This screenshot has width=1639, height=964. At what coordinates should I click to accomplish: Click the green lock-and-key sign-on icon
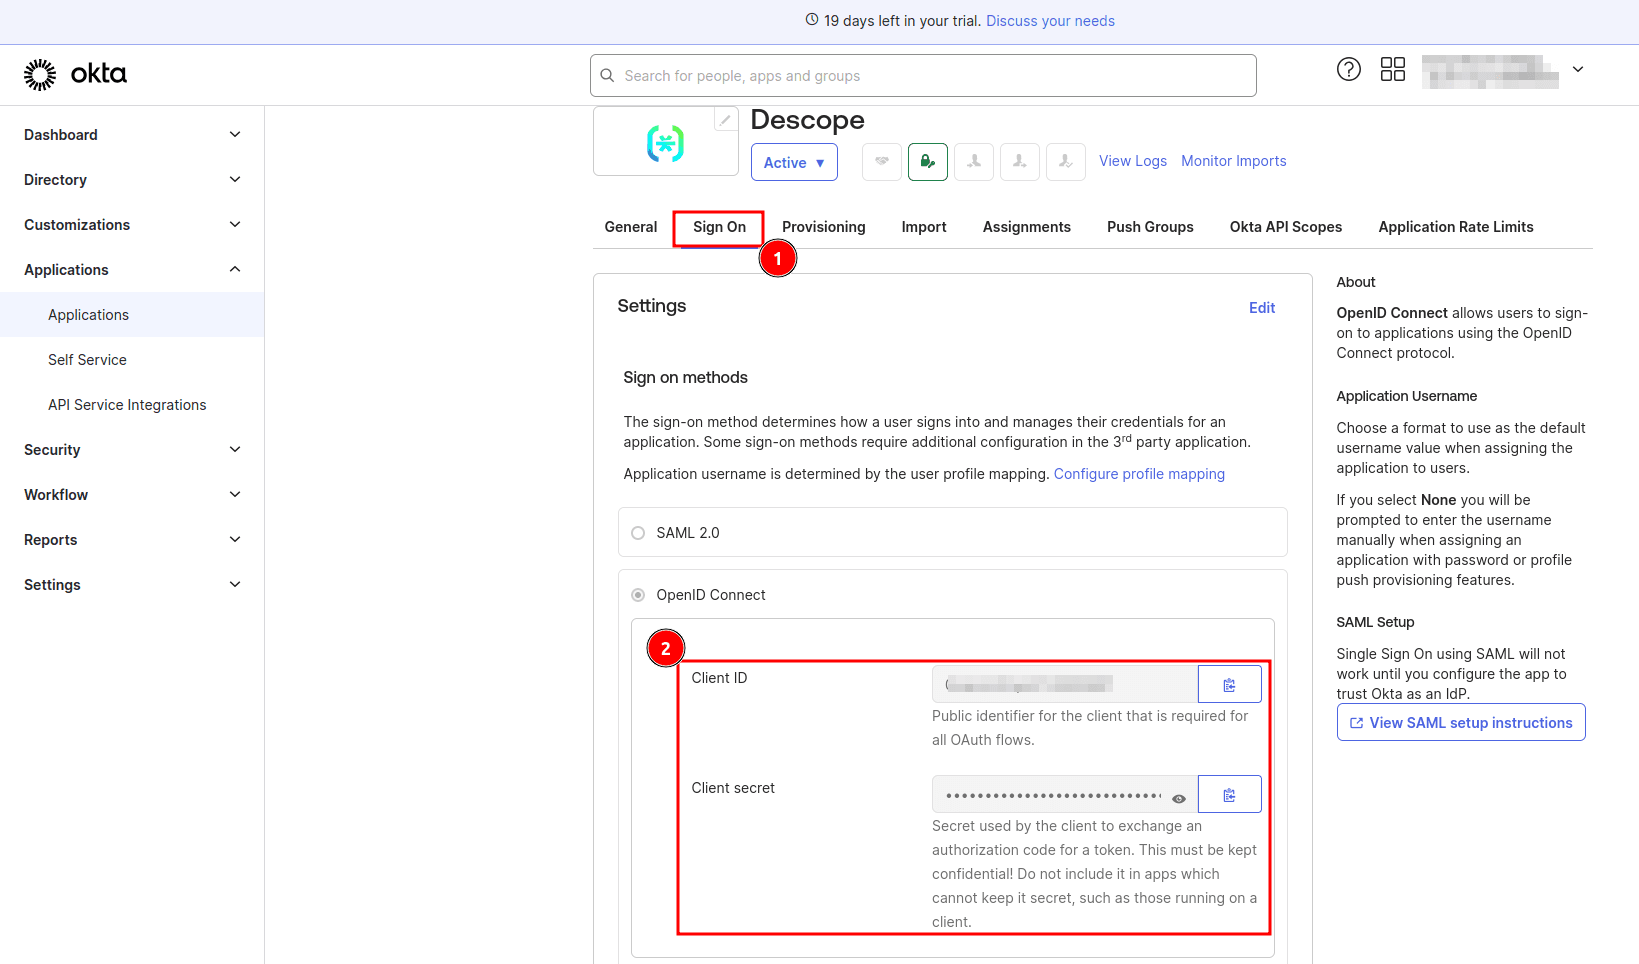click(x=927, y=162)
